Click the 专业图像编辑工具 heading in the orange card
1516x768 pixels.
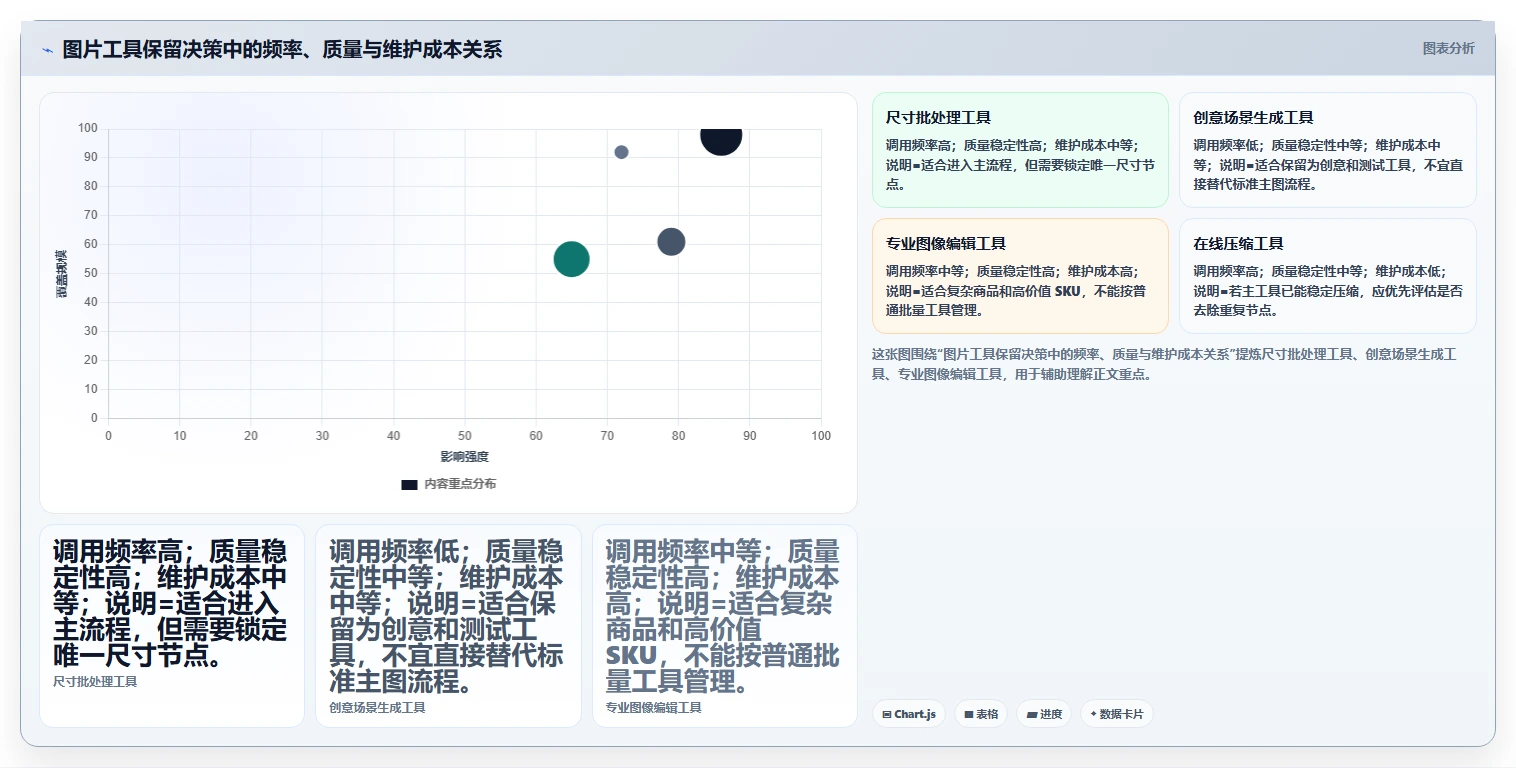coord(946,243)
